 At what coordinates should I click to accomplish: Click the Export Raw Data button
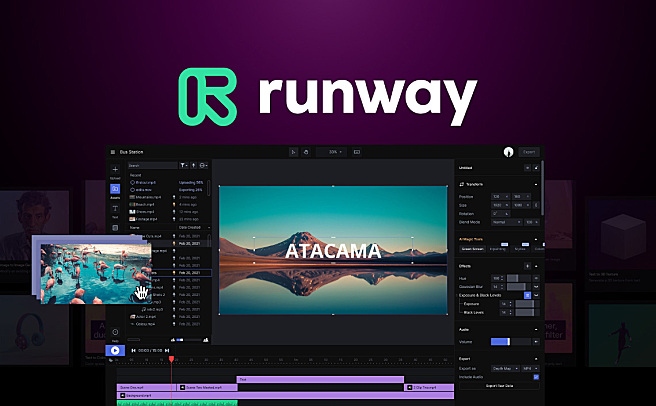click(499, 386)
